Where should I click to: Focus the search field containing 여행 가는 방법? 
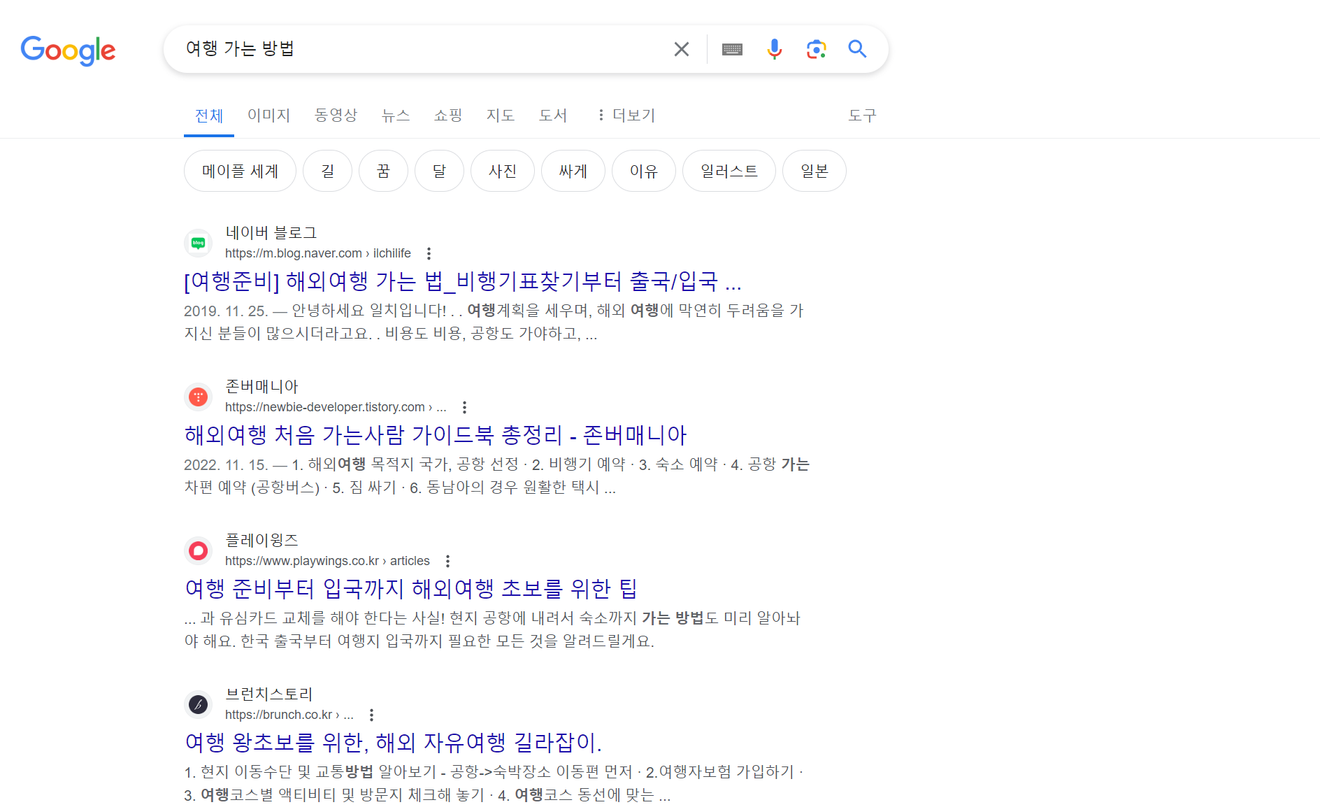pos(420,49)
